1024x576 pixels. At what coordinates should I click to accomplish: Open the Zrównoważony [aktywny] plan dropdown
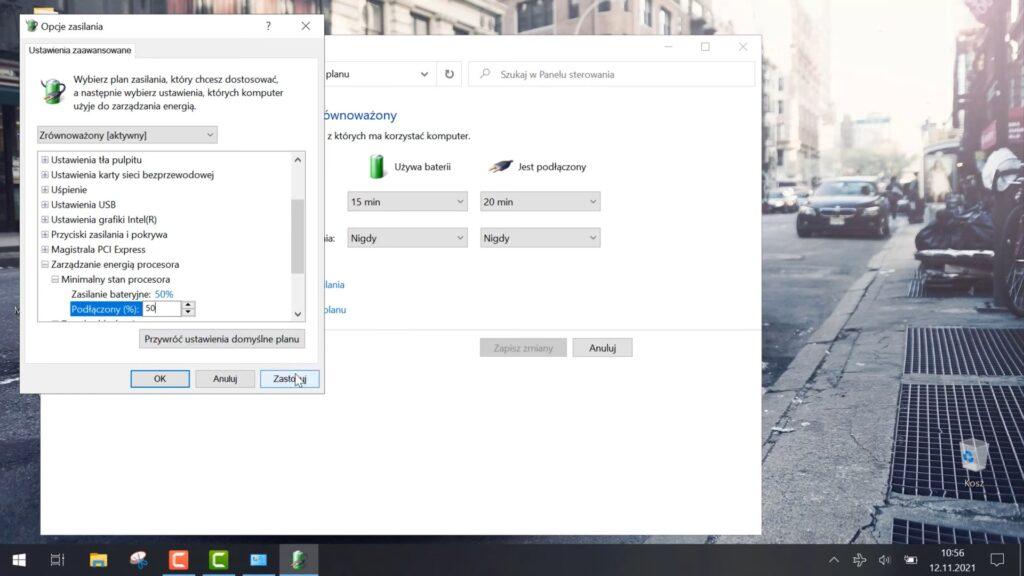[127, 135]
